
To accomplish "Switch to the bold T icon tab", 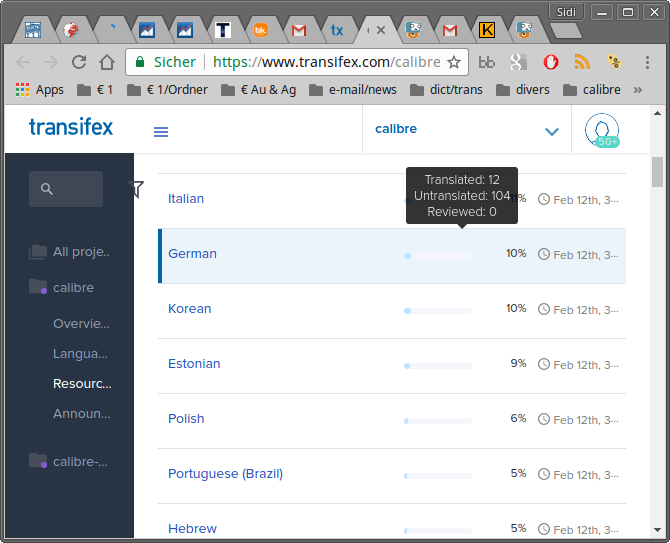I will (223, 30).
